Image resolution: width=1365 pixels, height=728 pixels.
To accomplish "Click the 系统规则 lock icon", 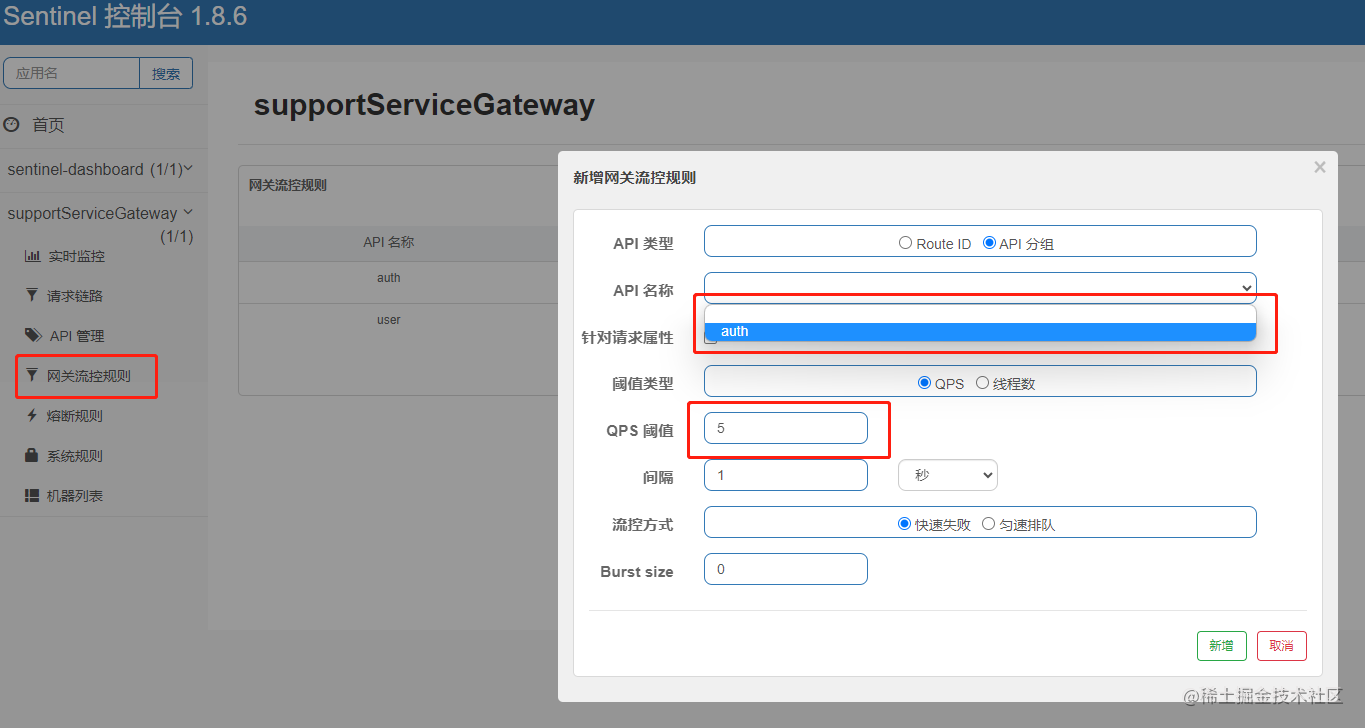I will (32, 456).
